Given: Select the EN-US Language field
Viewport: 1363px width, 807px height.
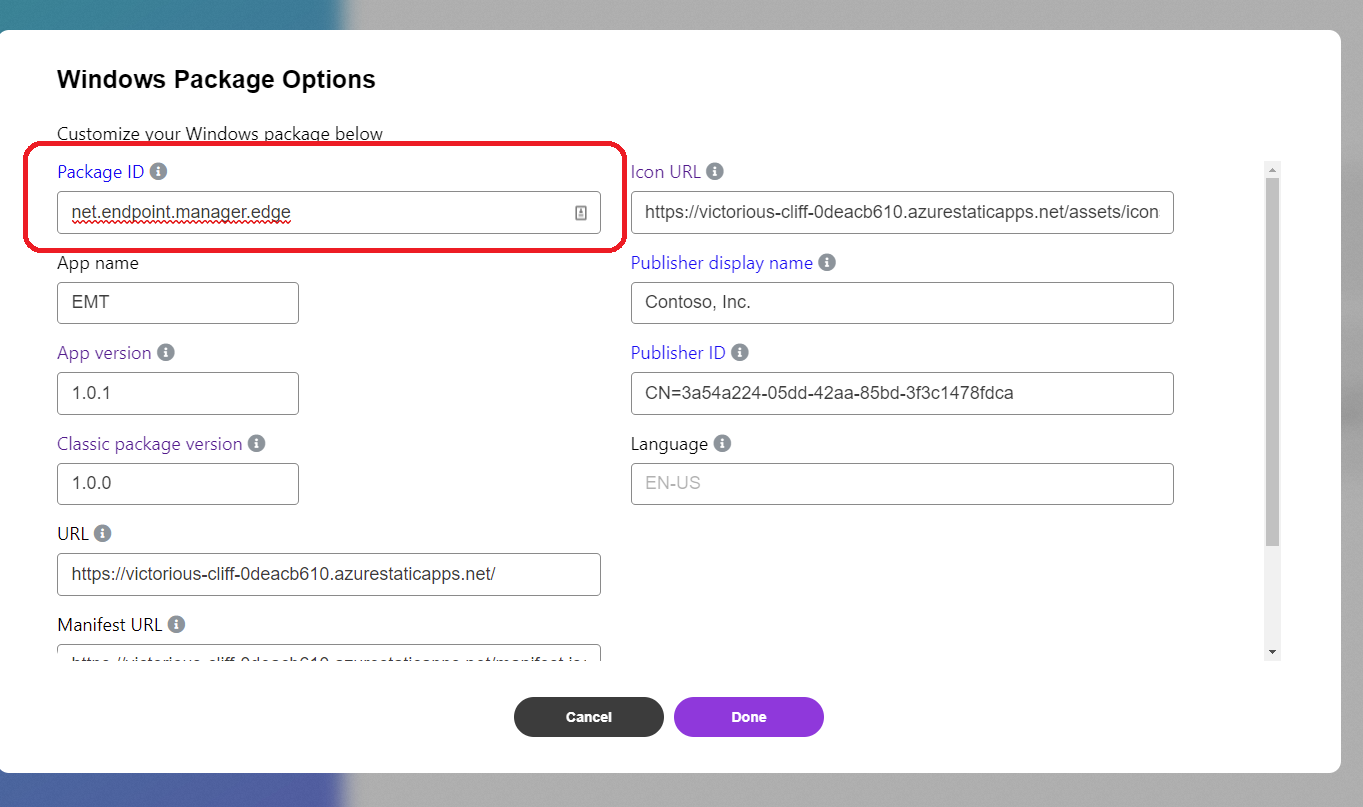Looking at the screenshot, I should click(900, 484).
